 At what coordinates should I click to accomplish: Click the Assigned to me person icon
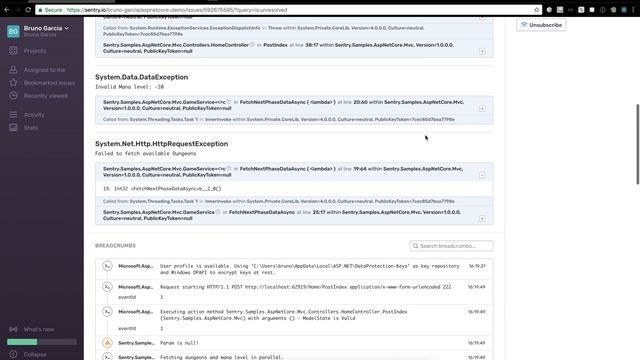[x=13, y=69]
